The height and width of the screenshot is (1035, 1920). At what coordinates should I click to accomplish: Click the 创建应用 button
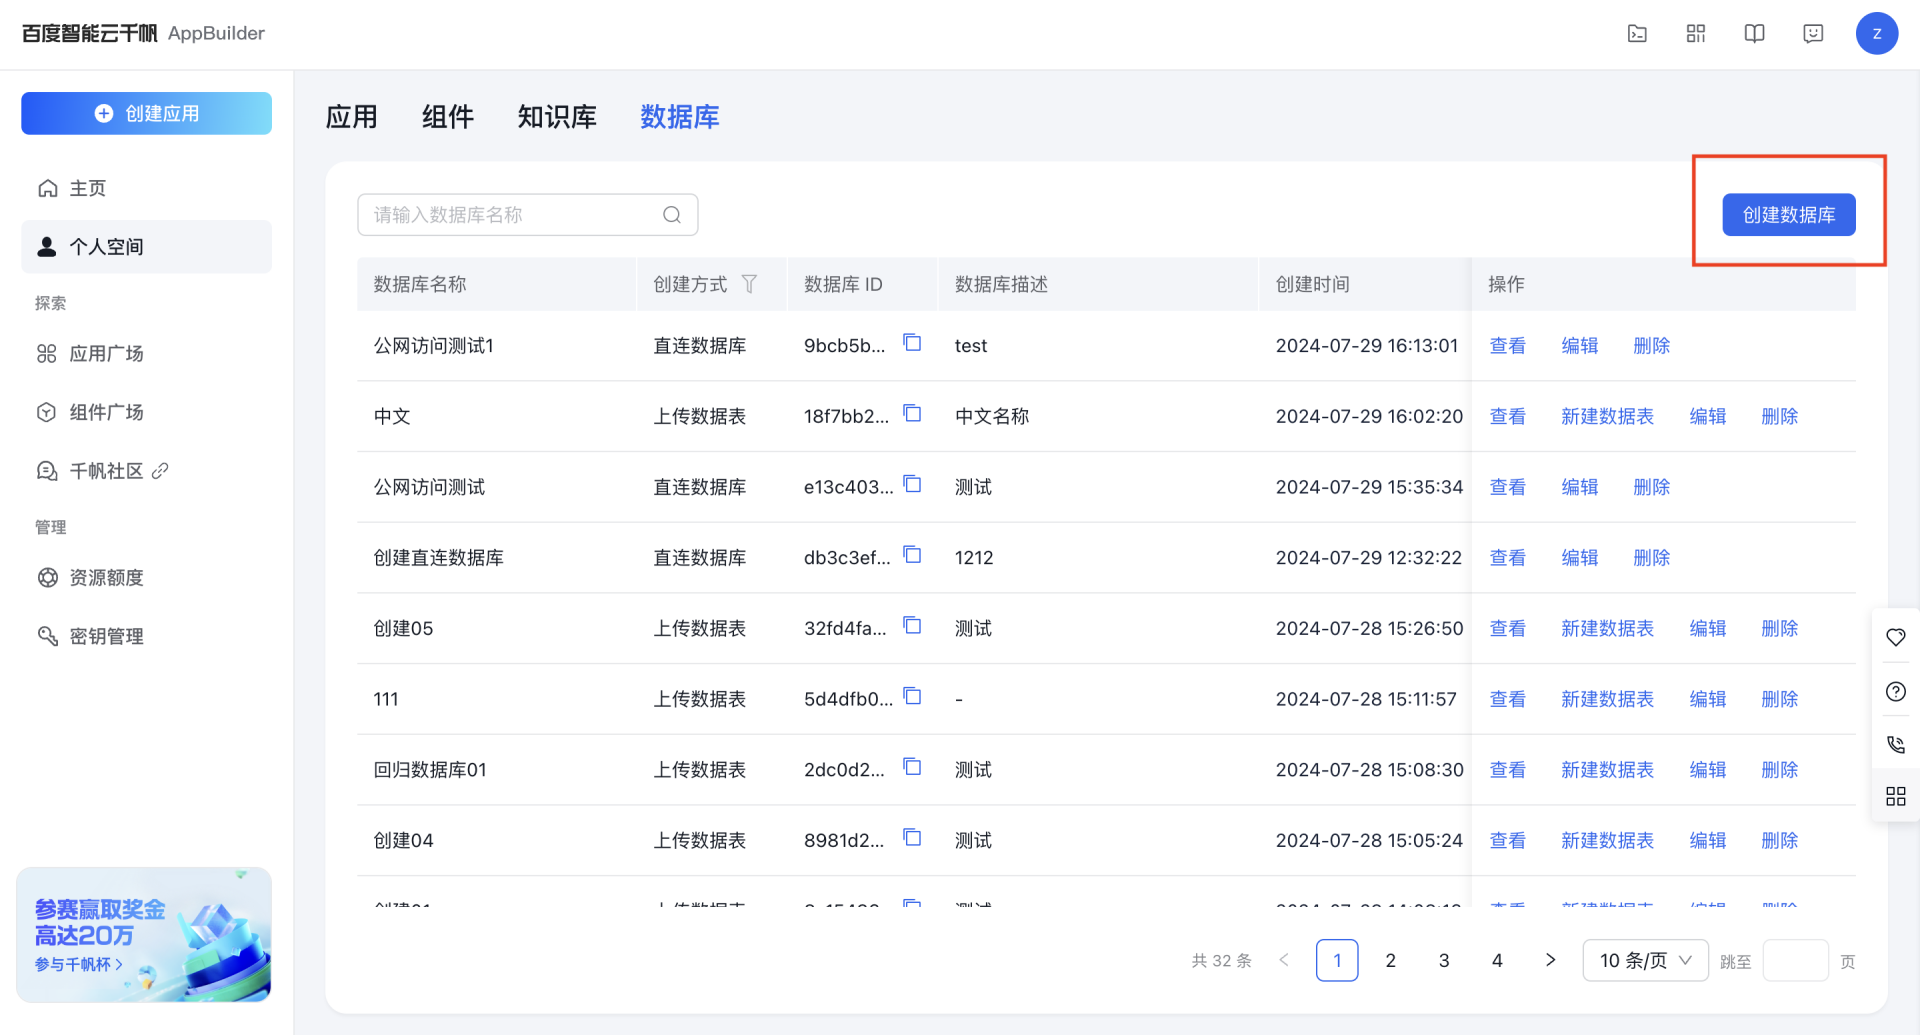coord(146,113)
